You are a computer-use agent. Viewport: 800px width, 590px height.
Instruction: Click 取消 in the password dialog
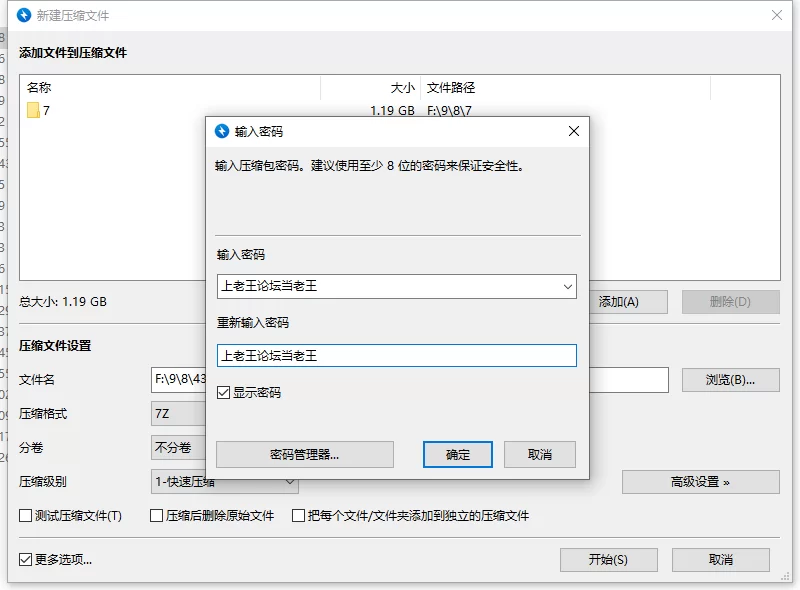(540, 454)
